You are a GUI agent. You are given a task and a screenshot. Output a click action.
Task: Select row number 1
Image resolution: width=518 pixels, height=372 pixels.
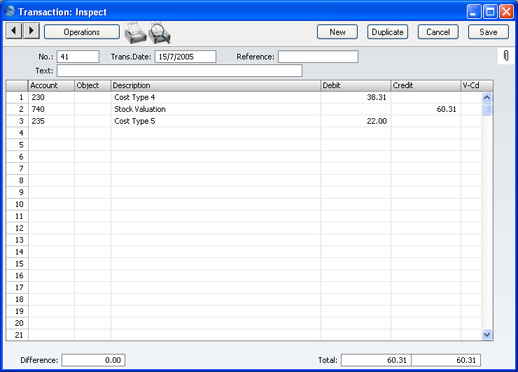point(17,97)
